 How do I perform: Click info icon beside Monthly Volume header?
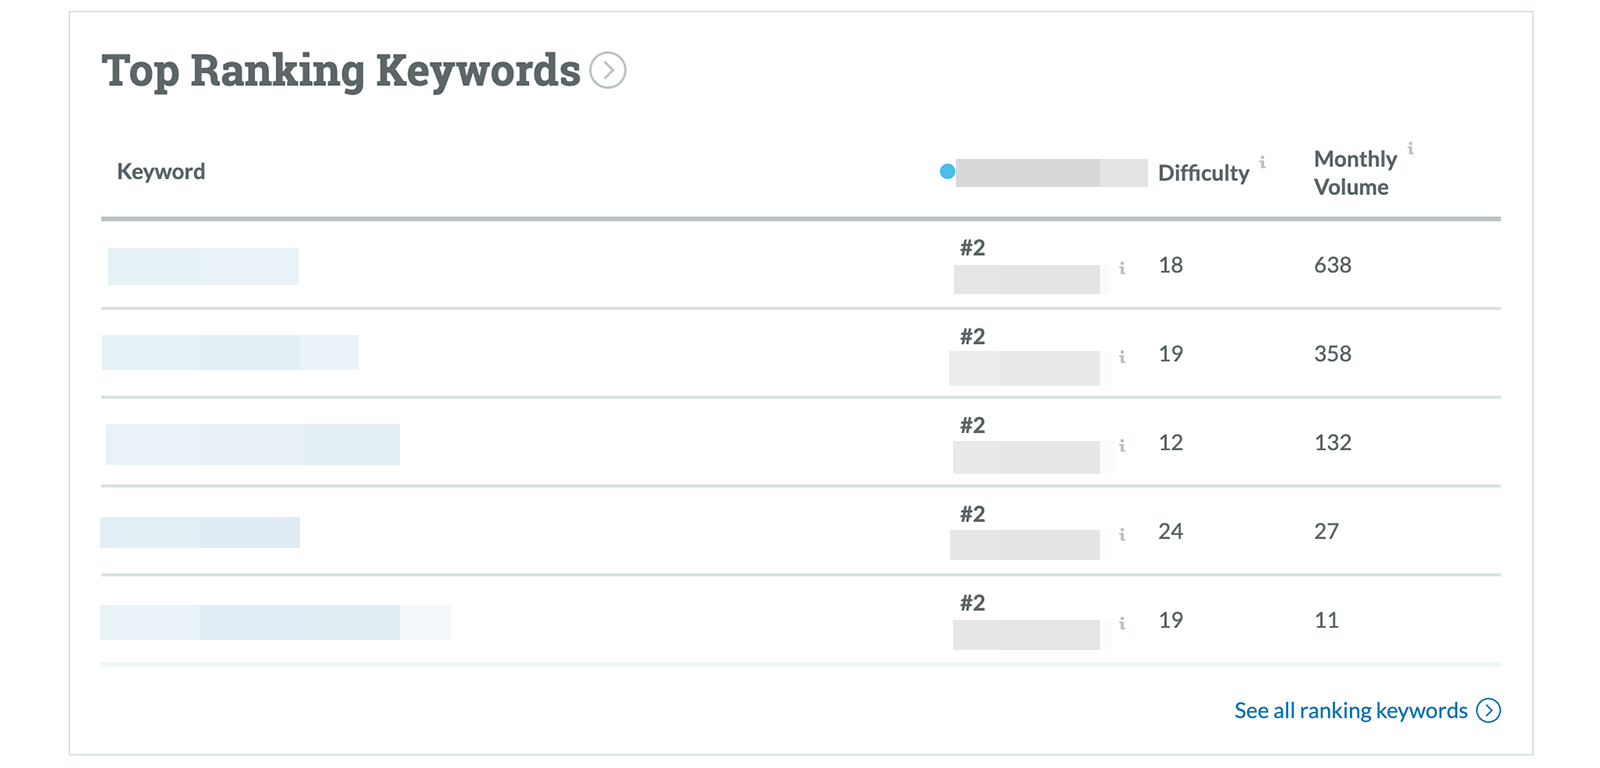pos(1410,149)
